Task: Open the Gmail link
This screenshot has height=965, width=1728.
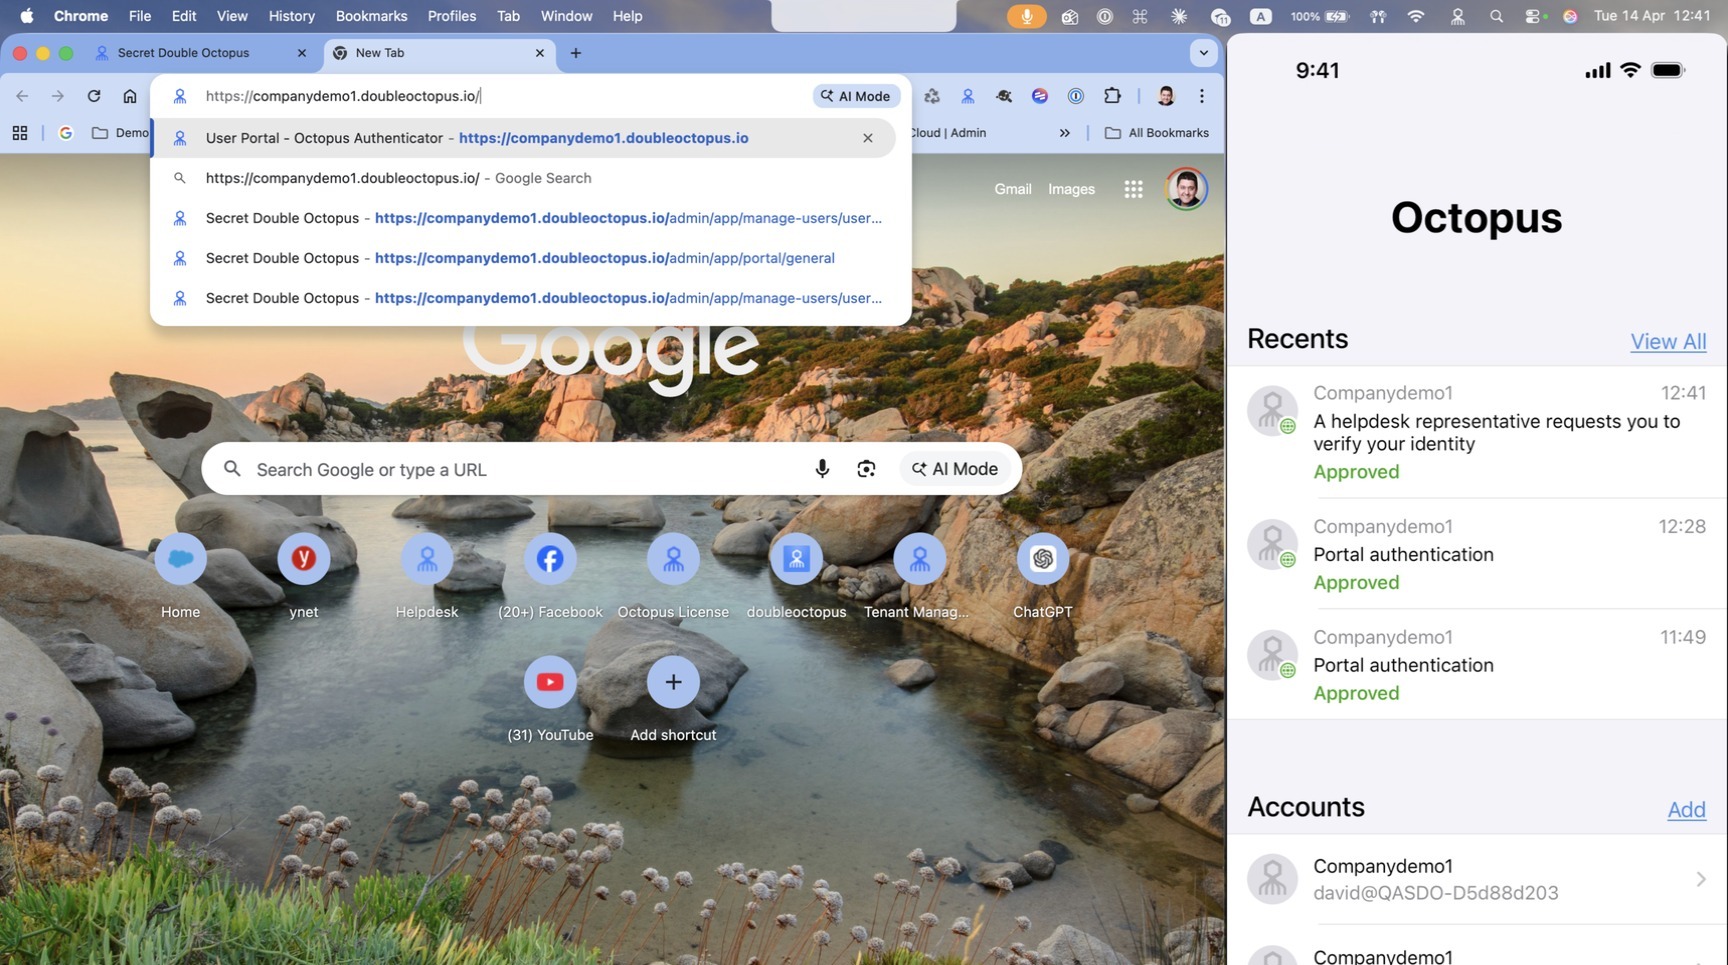Action: [1012, 189]
